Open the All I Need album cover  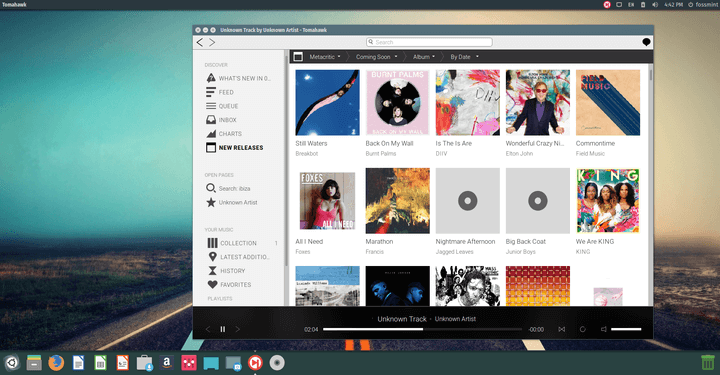[x=327, y=201]
